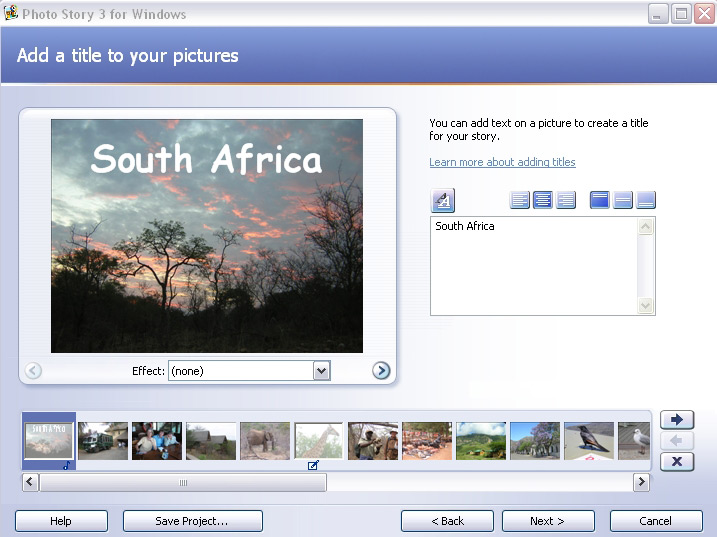Go to next picture arrow in preview
Screen dimensions: 717x537
pyautogui.click(x=381, y=371)
